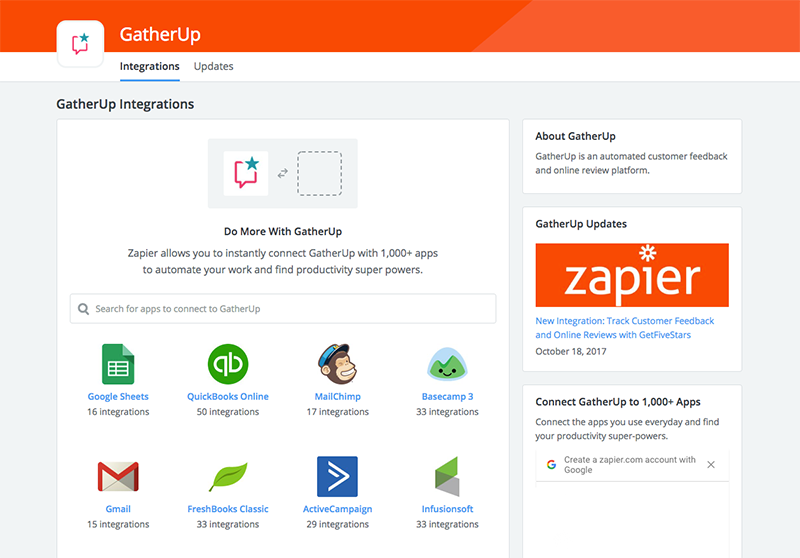800x558 pixels.
Task: Click the 'GatherUp Integrations' page heading
Action: (x=125, y=104)
